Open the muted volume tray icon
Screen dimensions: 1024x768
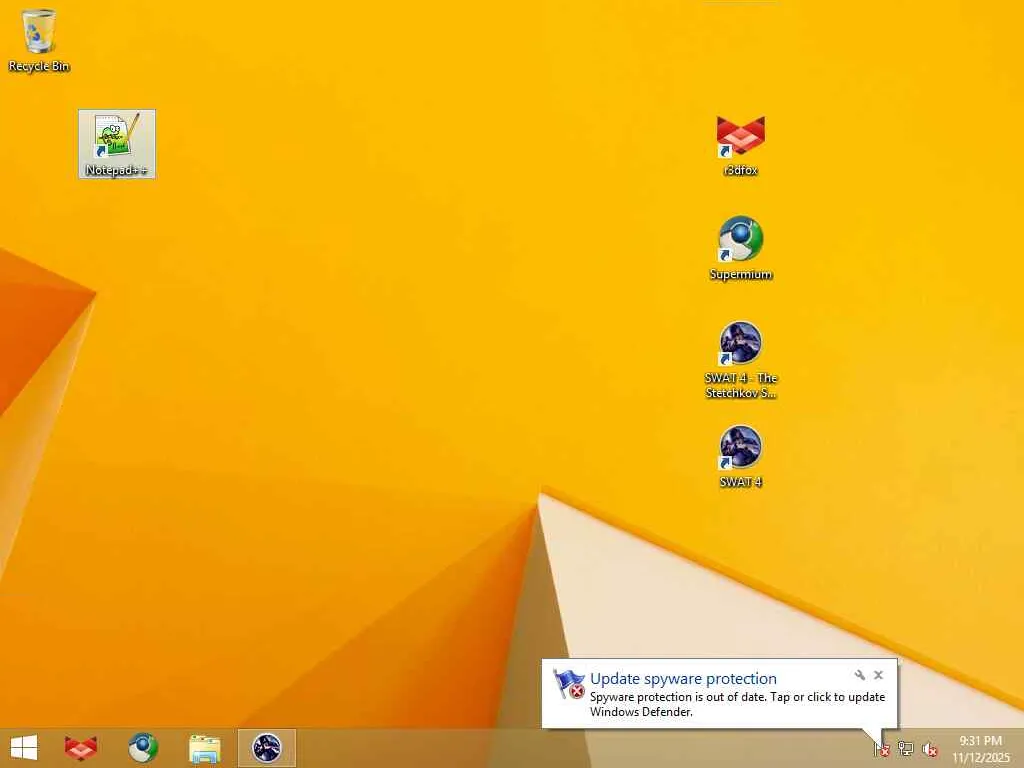pyautogui.click(x=930, y=749)
